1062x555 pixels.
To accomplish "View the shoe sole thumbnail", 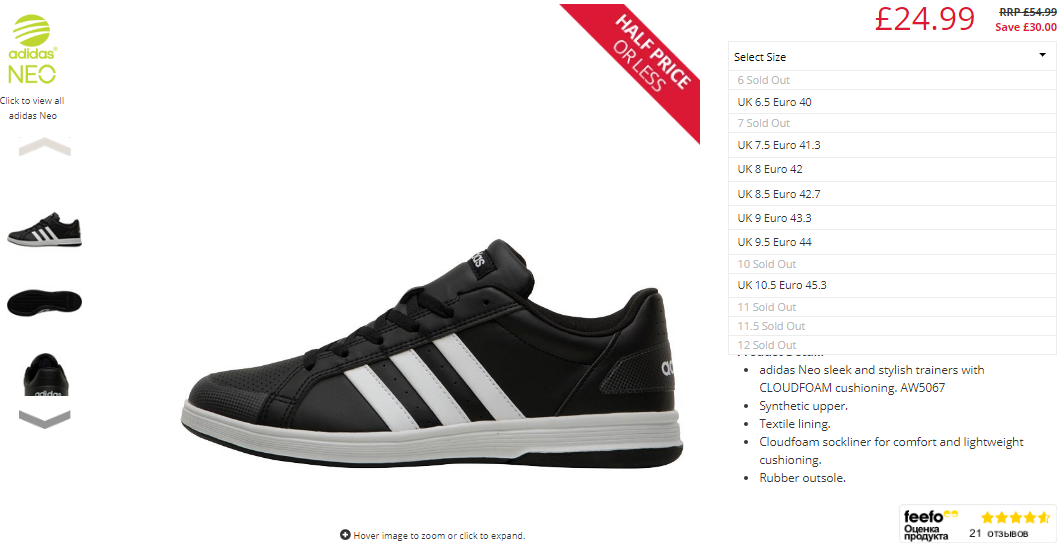I will coord(45,302).
